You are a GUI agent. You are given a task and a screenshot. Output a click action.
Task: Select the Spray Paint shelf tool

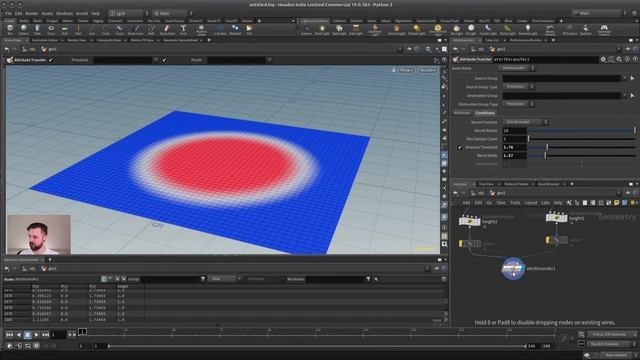click(x=167, y=29)
